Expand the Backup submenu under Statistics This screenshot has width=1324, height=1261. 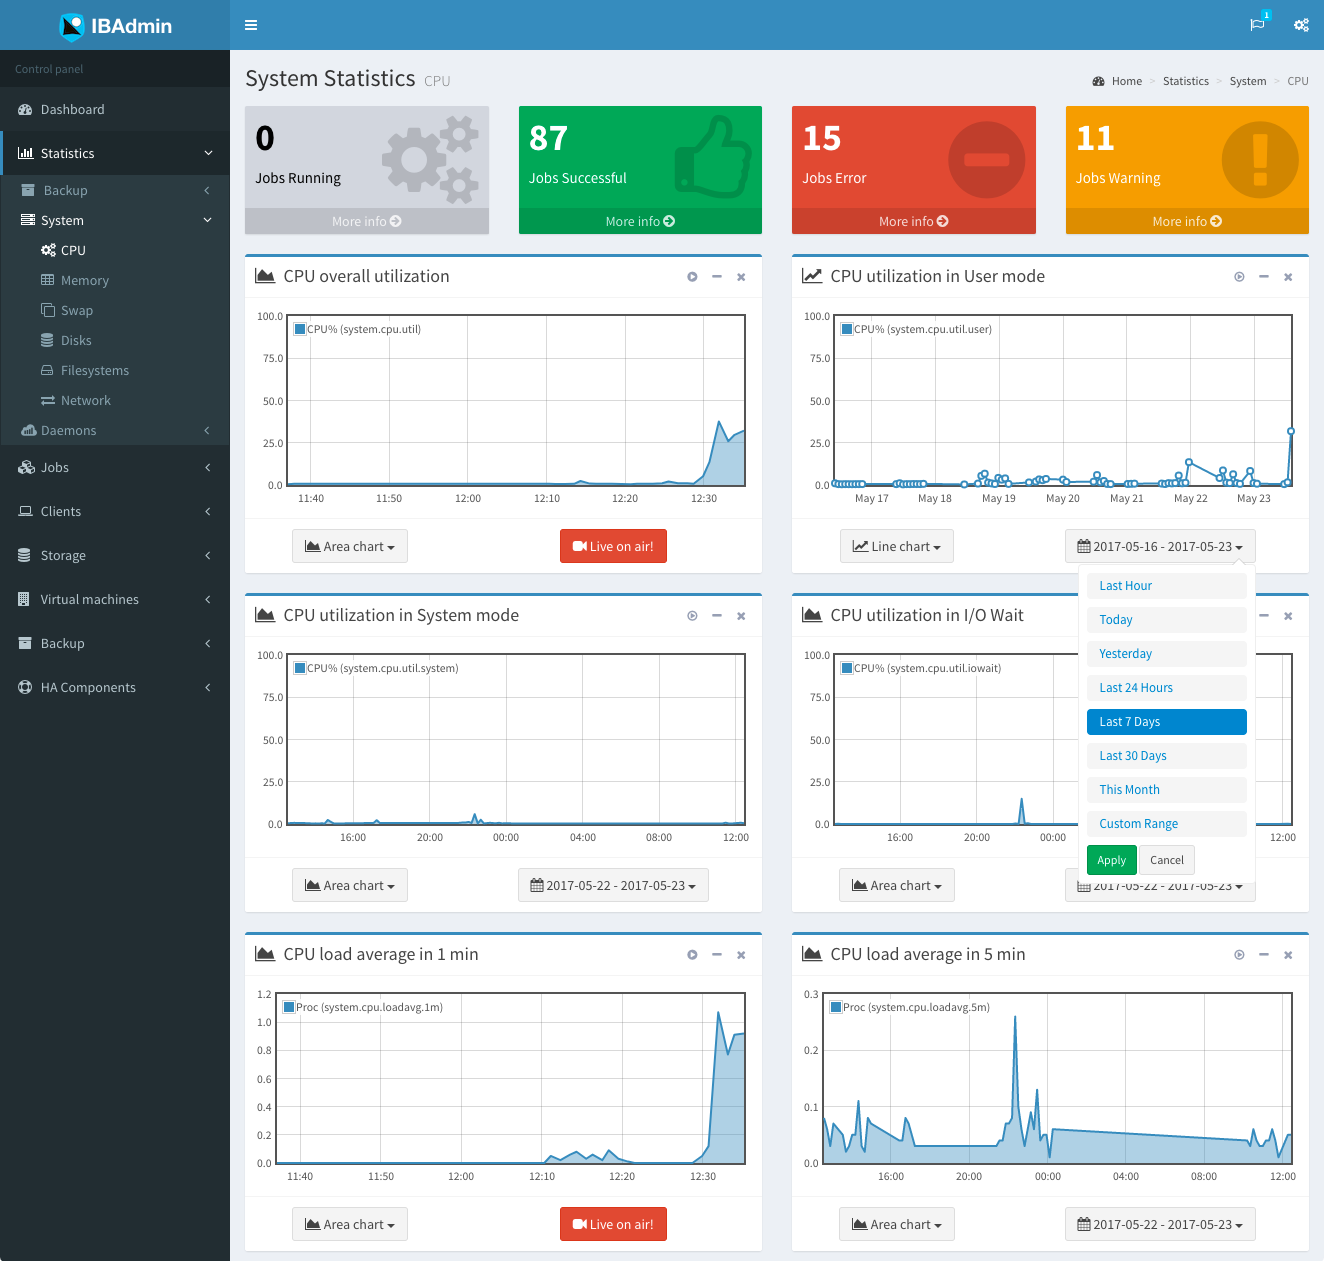[x=115, y=190]
